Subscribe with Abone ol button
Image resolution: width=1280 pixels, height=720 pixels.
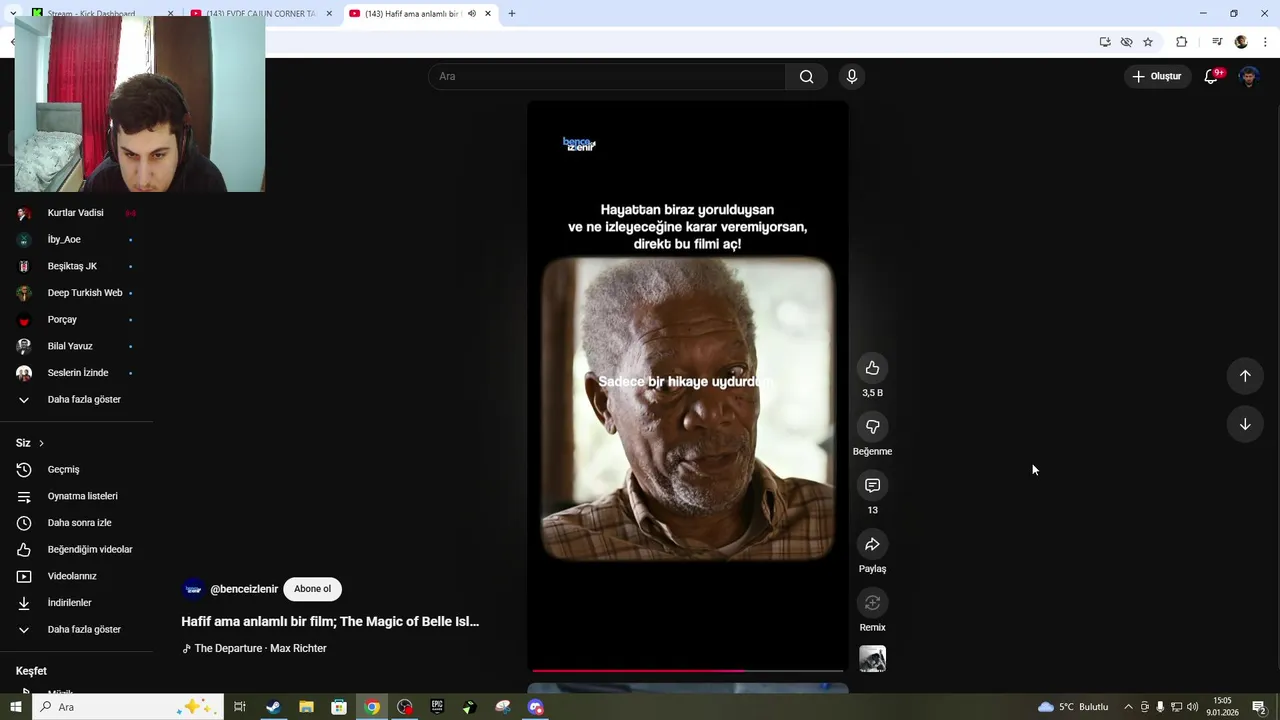312,589
